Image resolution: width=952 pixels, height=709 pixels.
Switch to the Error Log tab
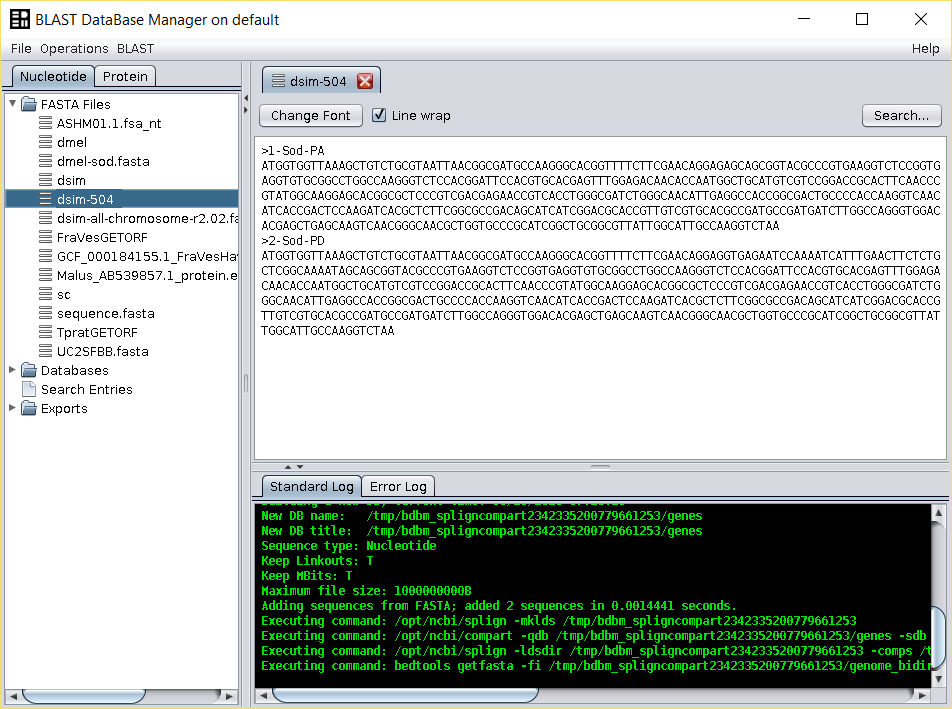pos(398,487)
